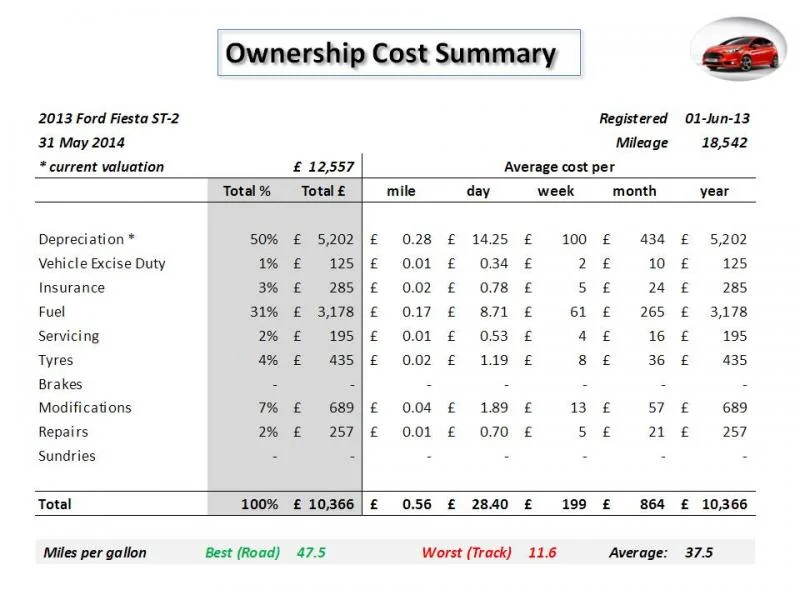Select the Fuel total of 3,178
The image size is (800, 600).
coord(335,312)
